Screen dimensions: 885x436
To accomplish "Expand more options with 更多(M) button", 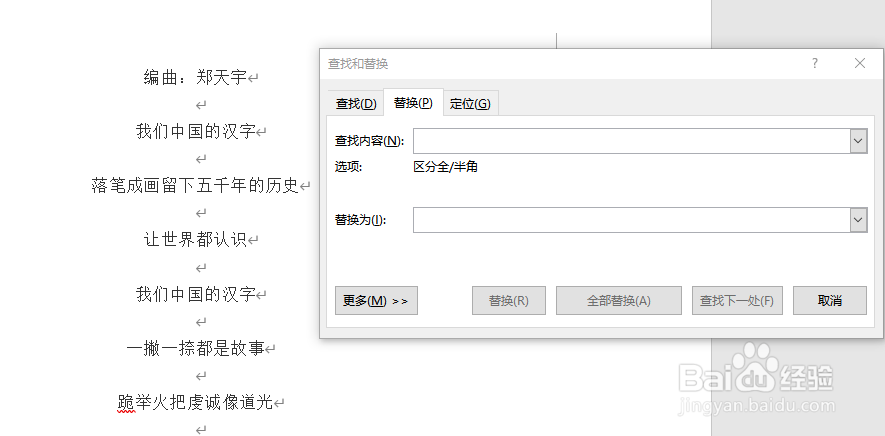I will pyautogui.click(x=376, y=300).
